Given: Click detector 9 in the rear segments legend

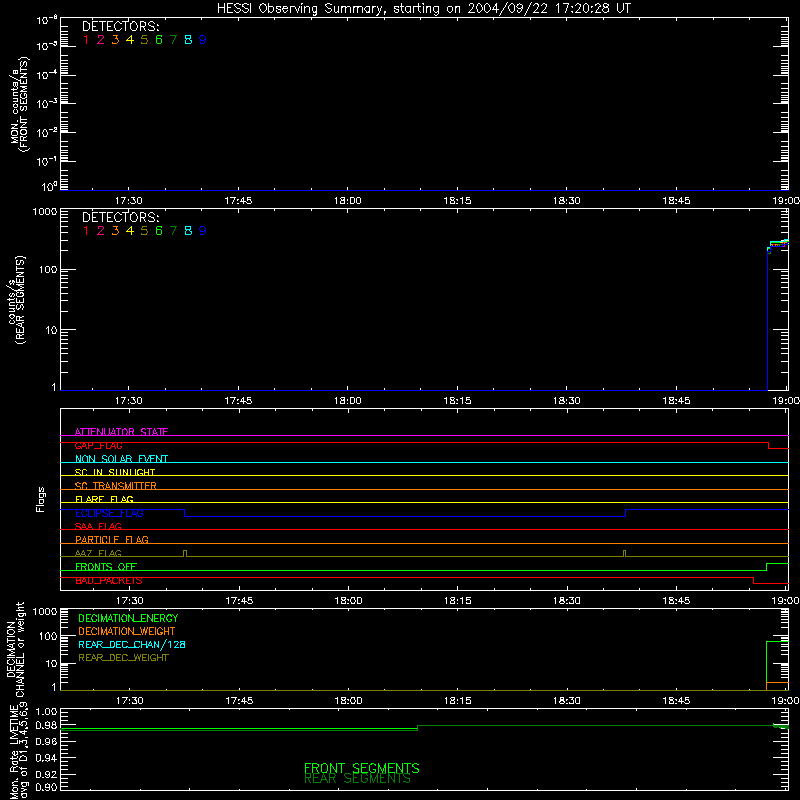Looking at the screenshot, I should click(x=203, y=231).
